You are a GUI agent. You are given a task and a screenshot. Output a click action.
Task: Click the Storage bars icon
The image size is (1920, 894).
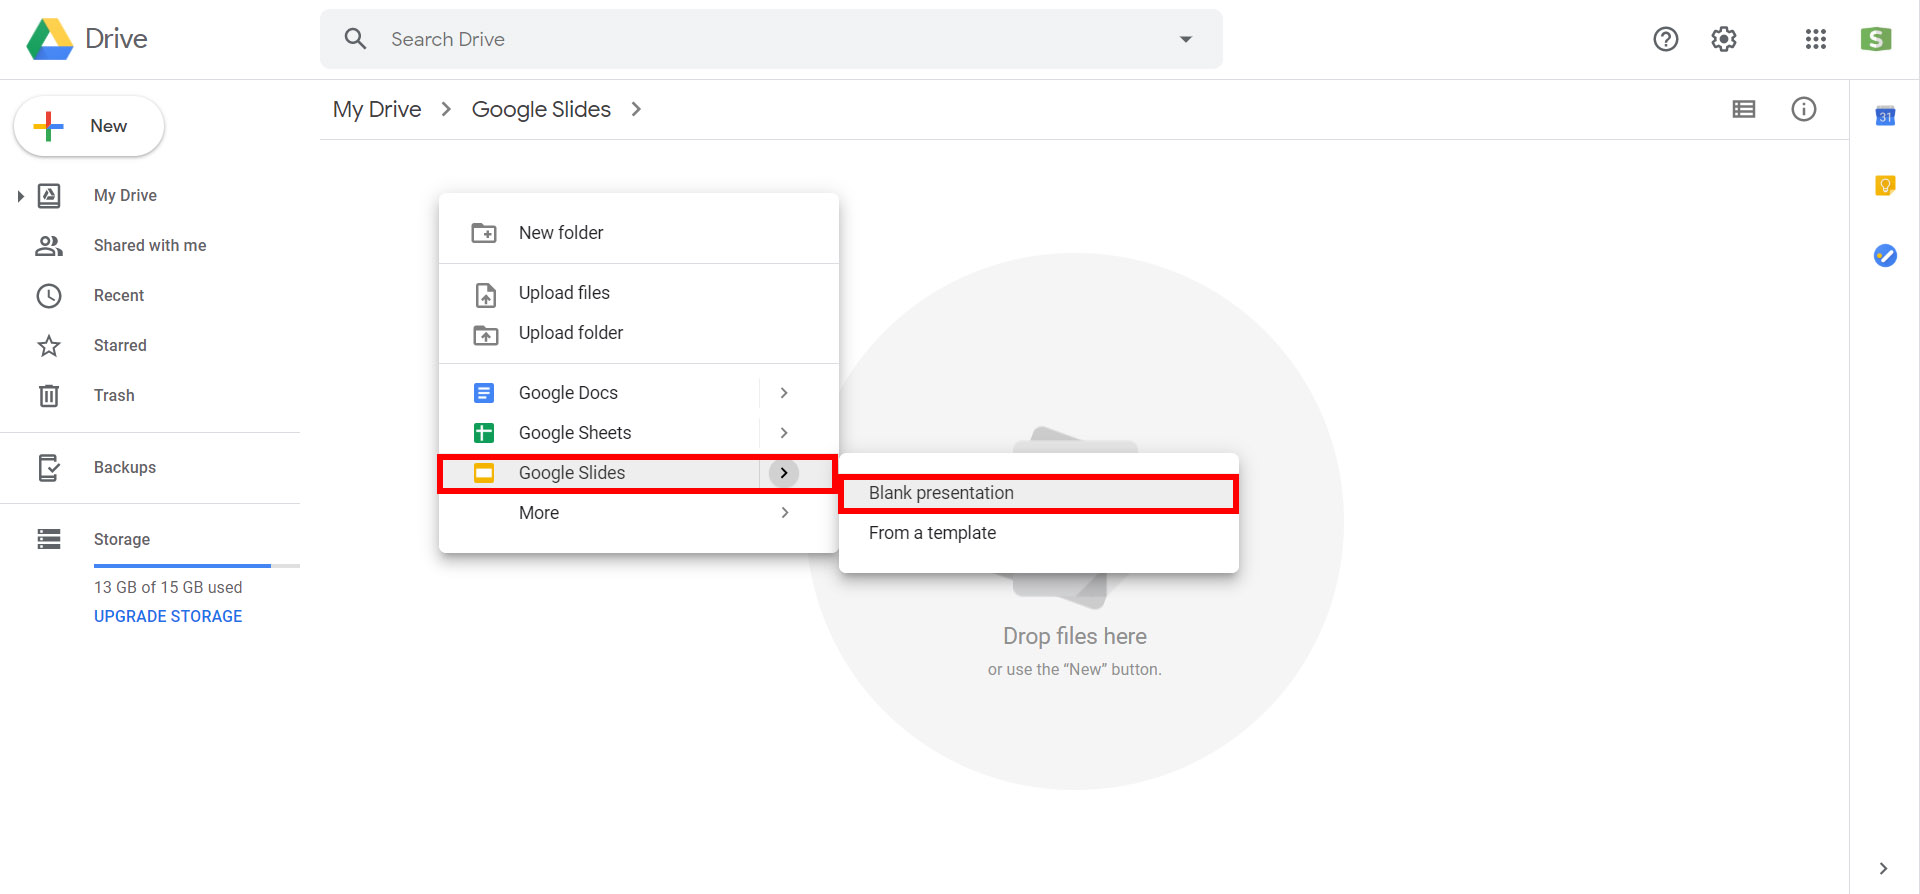(x=49, y=540)
